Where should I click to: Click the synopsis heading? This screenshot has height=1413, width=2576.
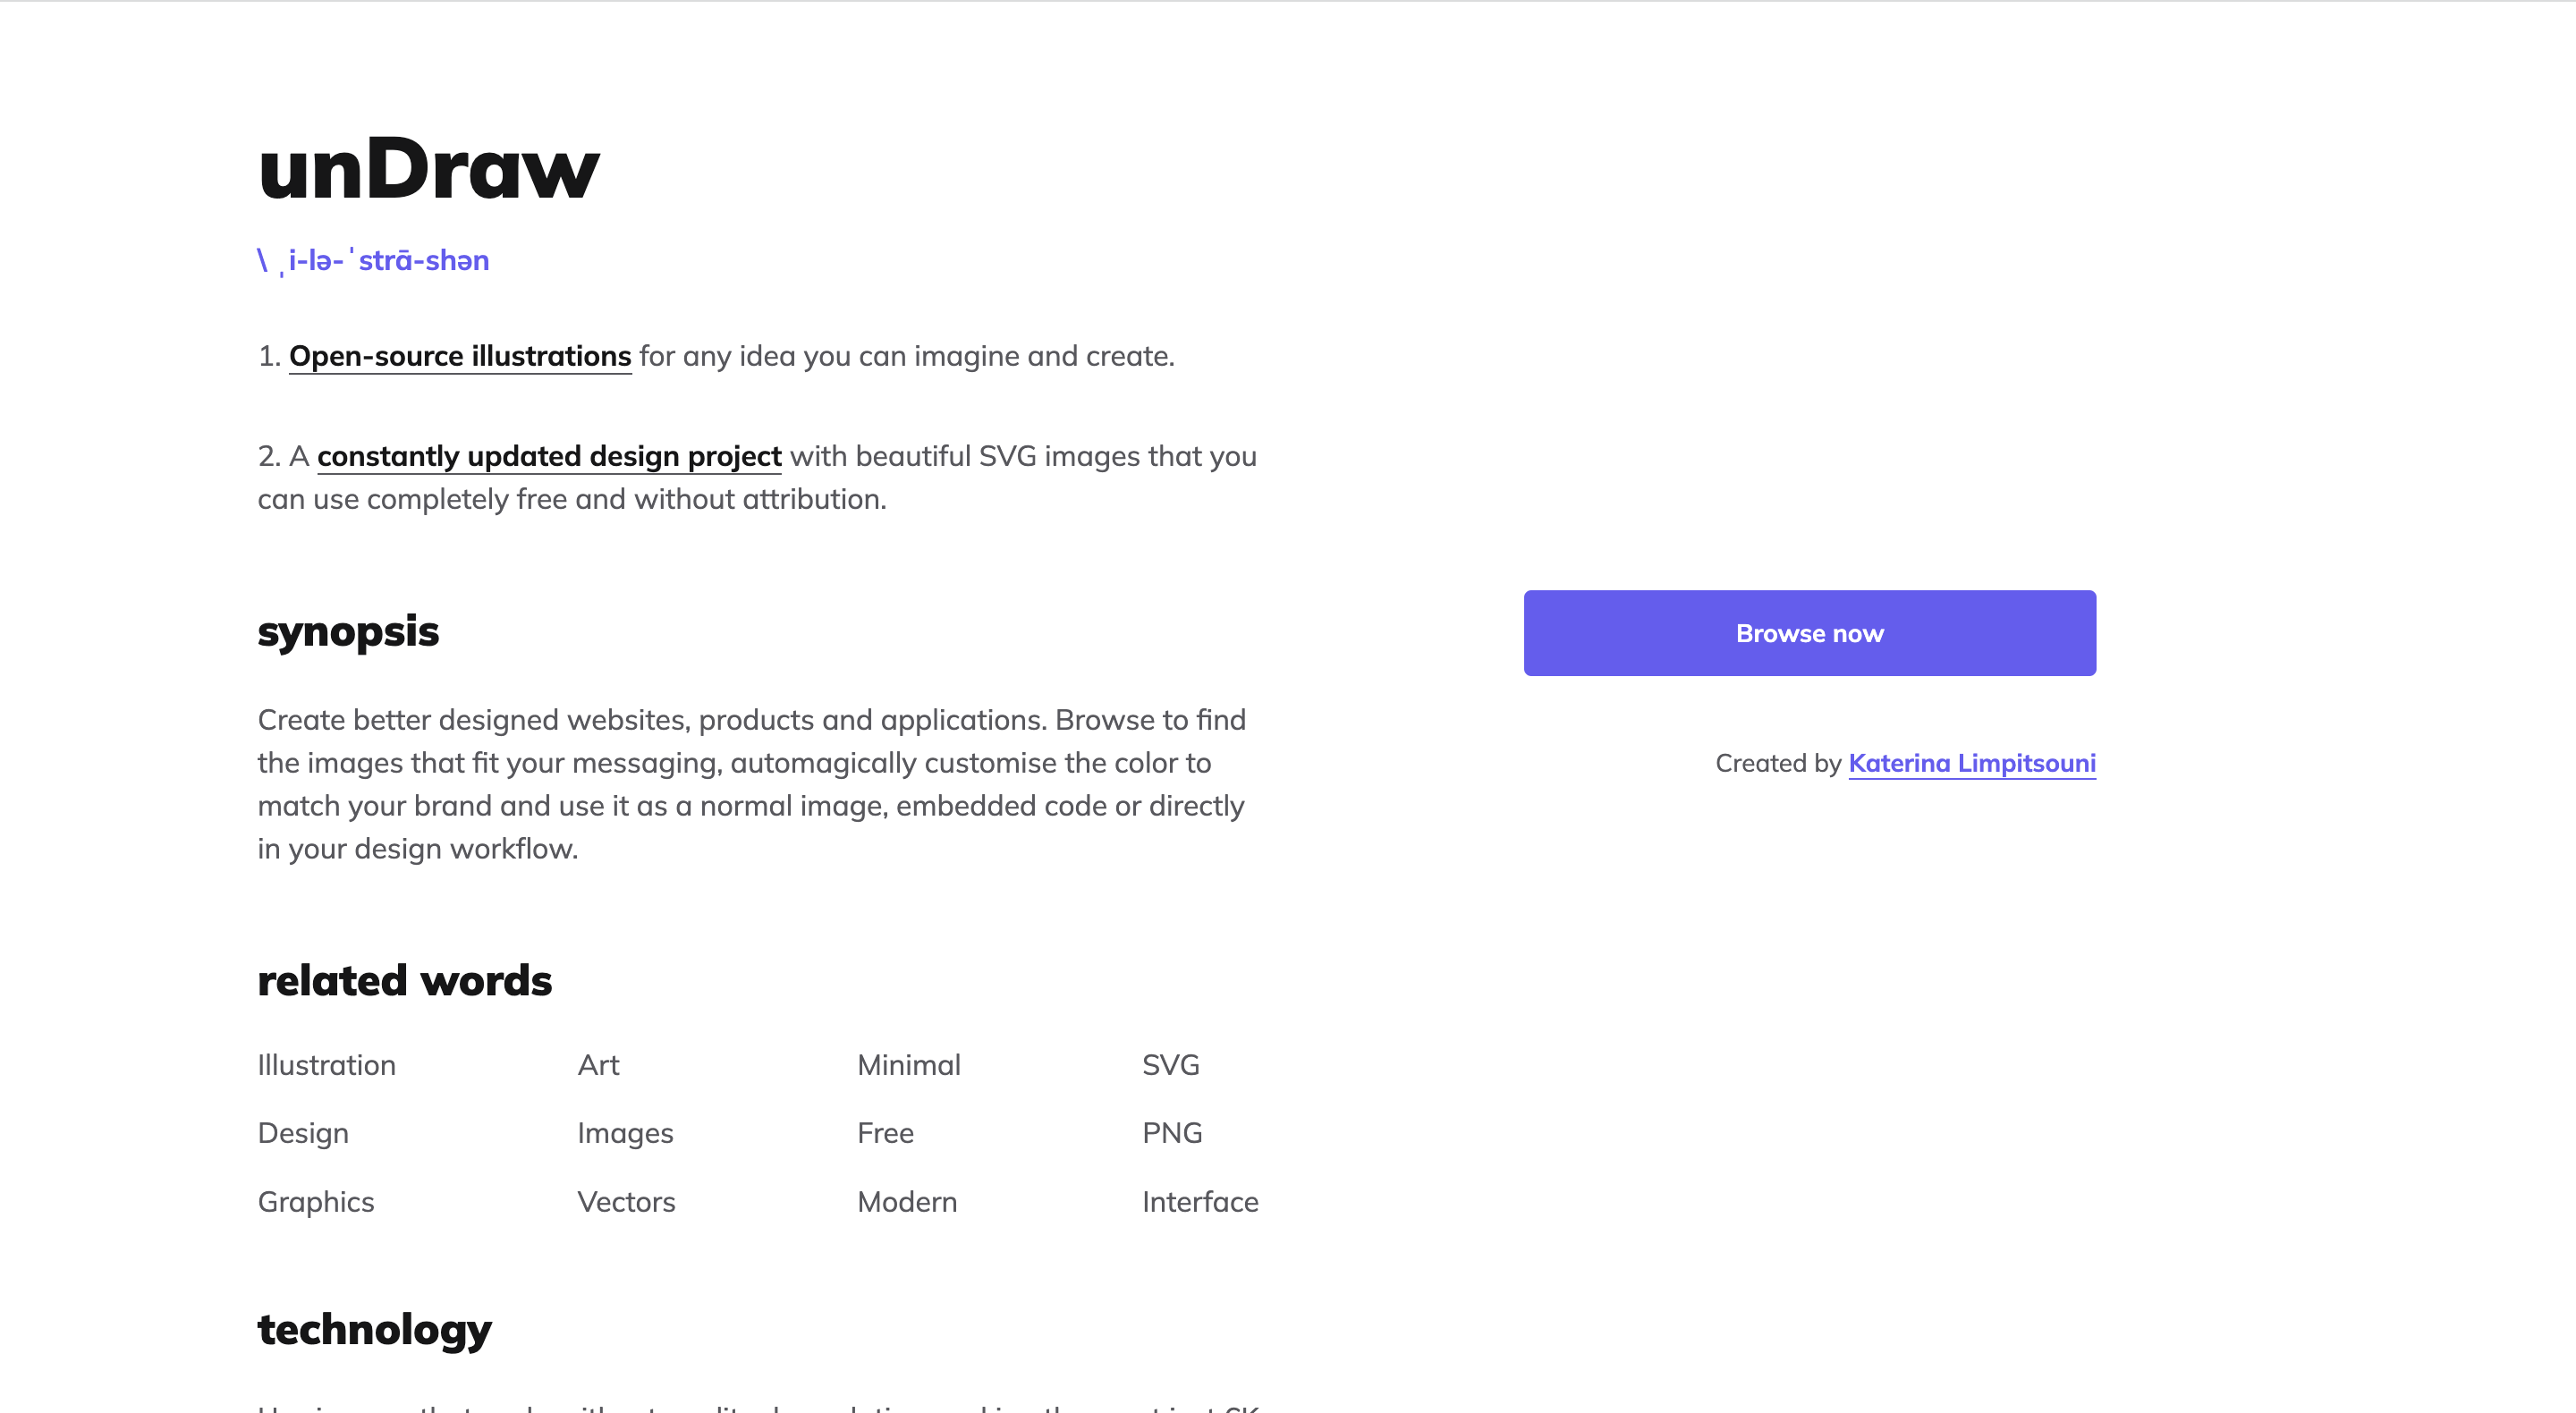point(348,632)
